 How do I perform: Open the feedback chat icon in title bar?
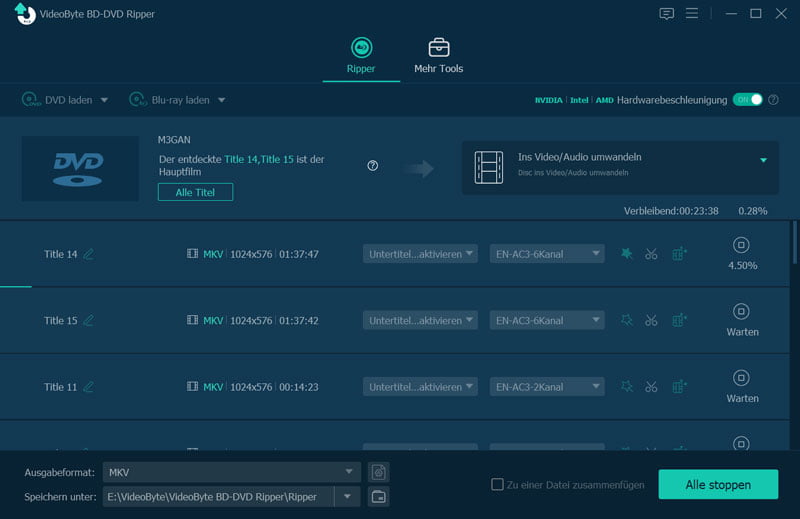(x=667, y=14)
